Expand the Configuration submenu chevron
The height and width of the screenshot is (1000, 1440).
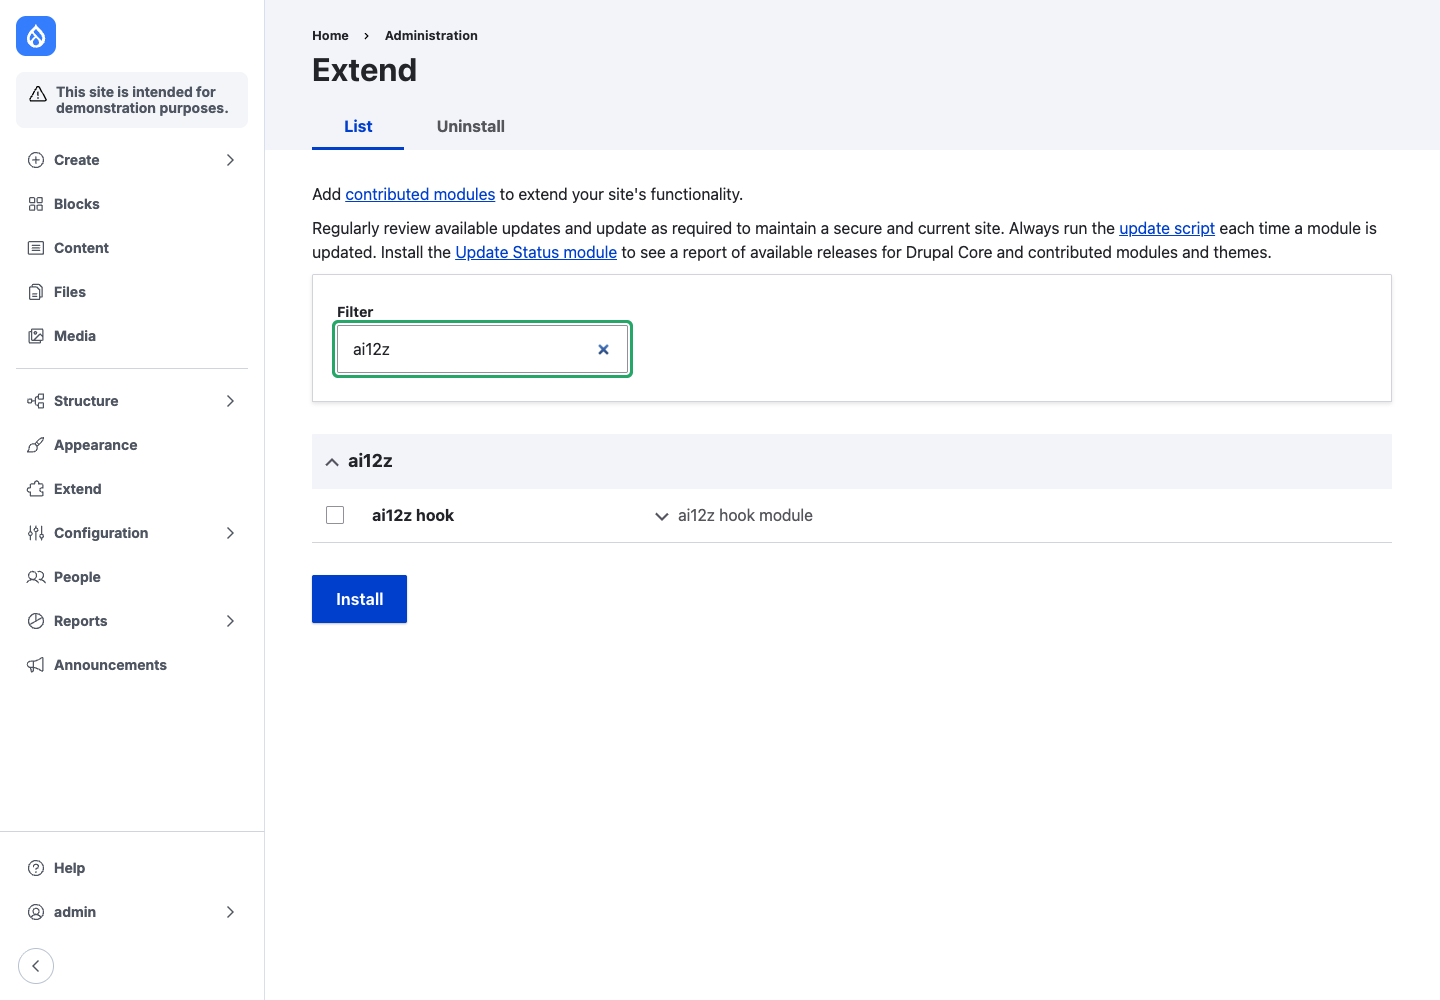pyautogui.click(x=230, y=533)
